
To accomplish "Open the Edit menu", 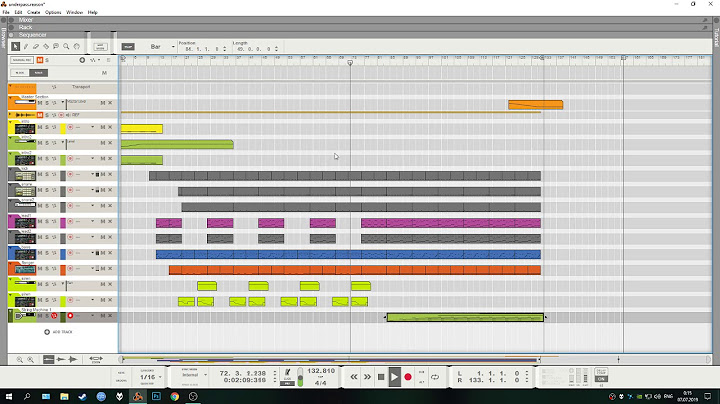I will (18, 12).
